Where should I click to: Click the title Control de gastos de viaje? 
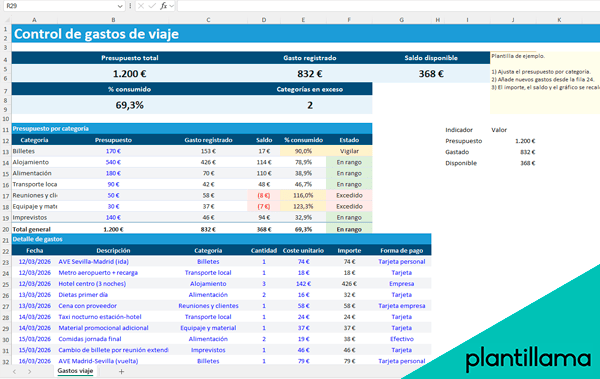point(96,34)
